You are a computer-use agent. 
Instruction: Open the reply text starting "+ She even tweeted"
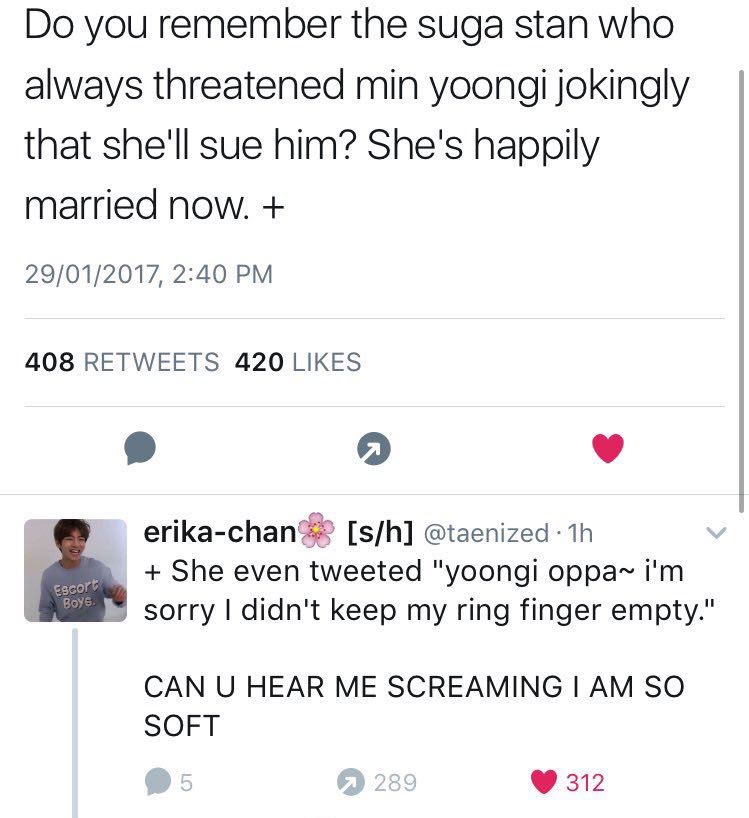click(430, 591)
